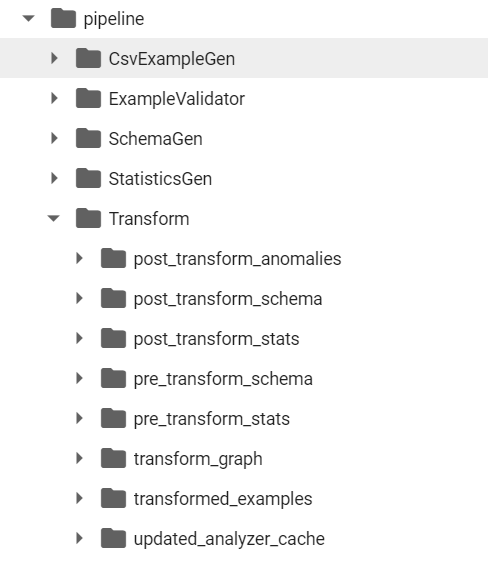
Task: Click the CsvExampleGen folder icon
Action: coord(88,58)
